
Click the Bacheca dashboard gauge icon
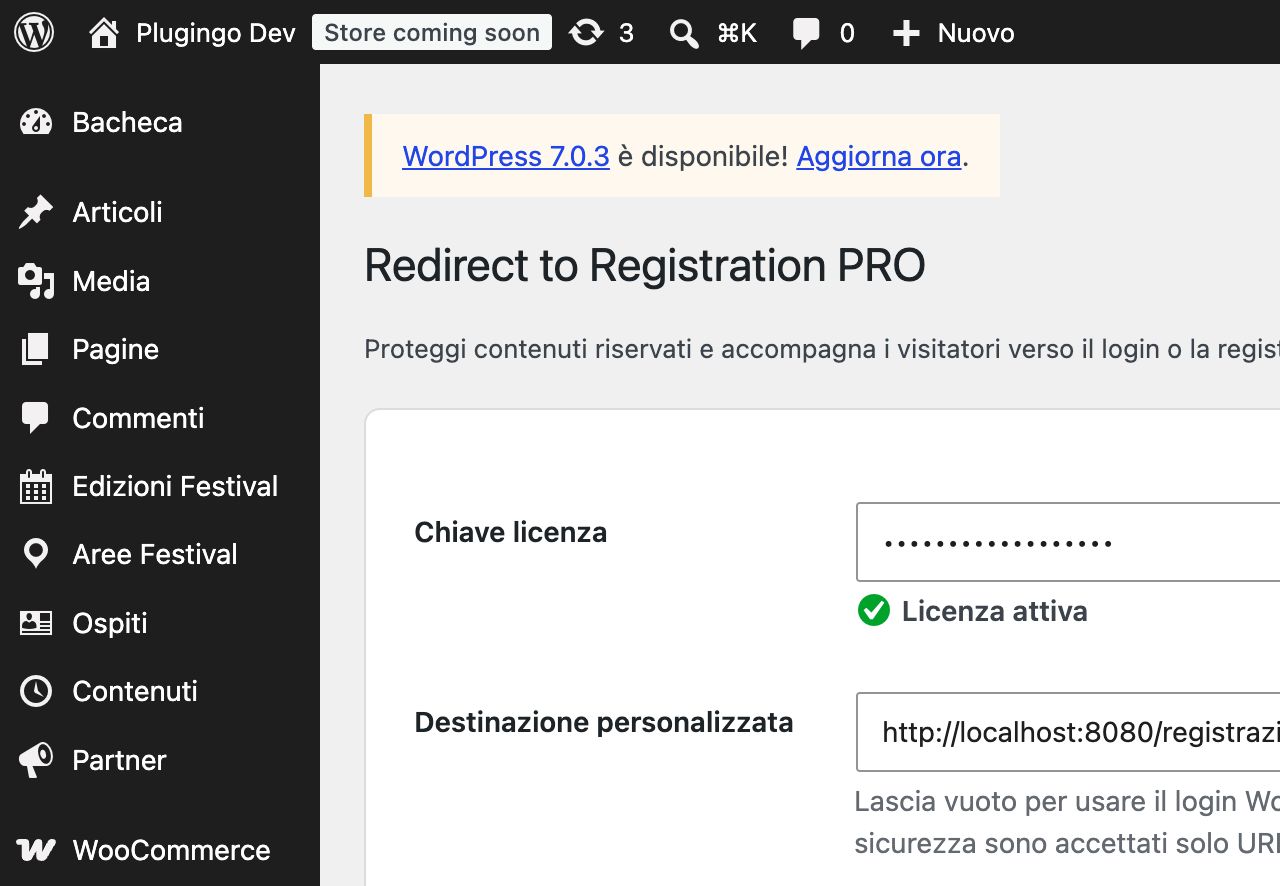(x=36, y=123)
